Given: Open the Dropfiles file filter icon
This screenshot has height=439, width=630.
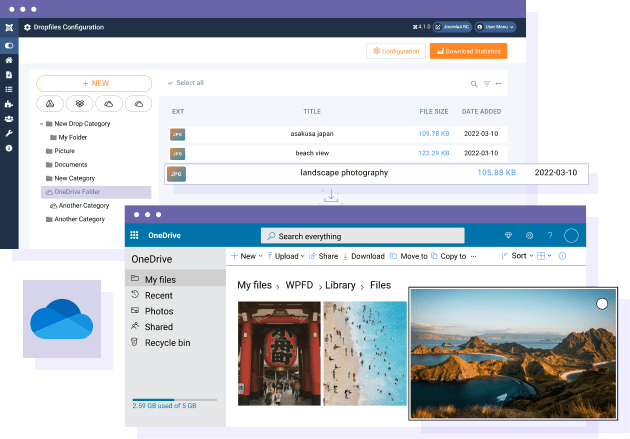Looking at the screenshot, I should pyautogui.click(x=487, y=84).
